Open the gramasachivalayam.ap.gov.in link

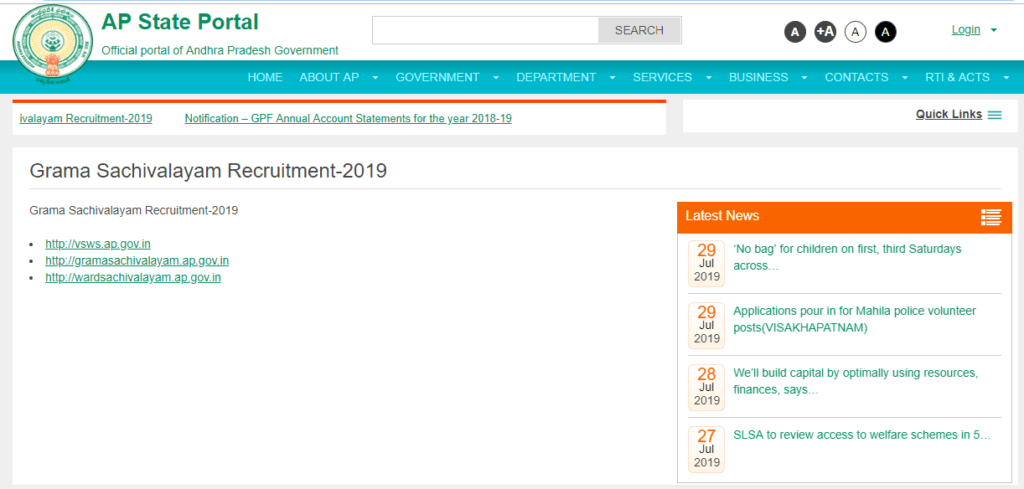tap(137, 261)
